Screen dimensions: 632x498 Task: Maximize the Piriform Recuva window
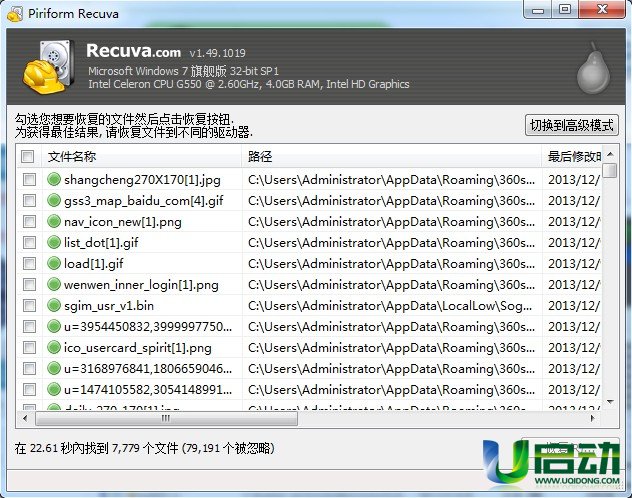point(565,9)
